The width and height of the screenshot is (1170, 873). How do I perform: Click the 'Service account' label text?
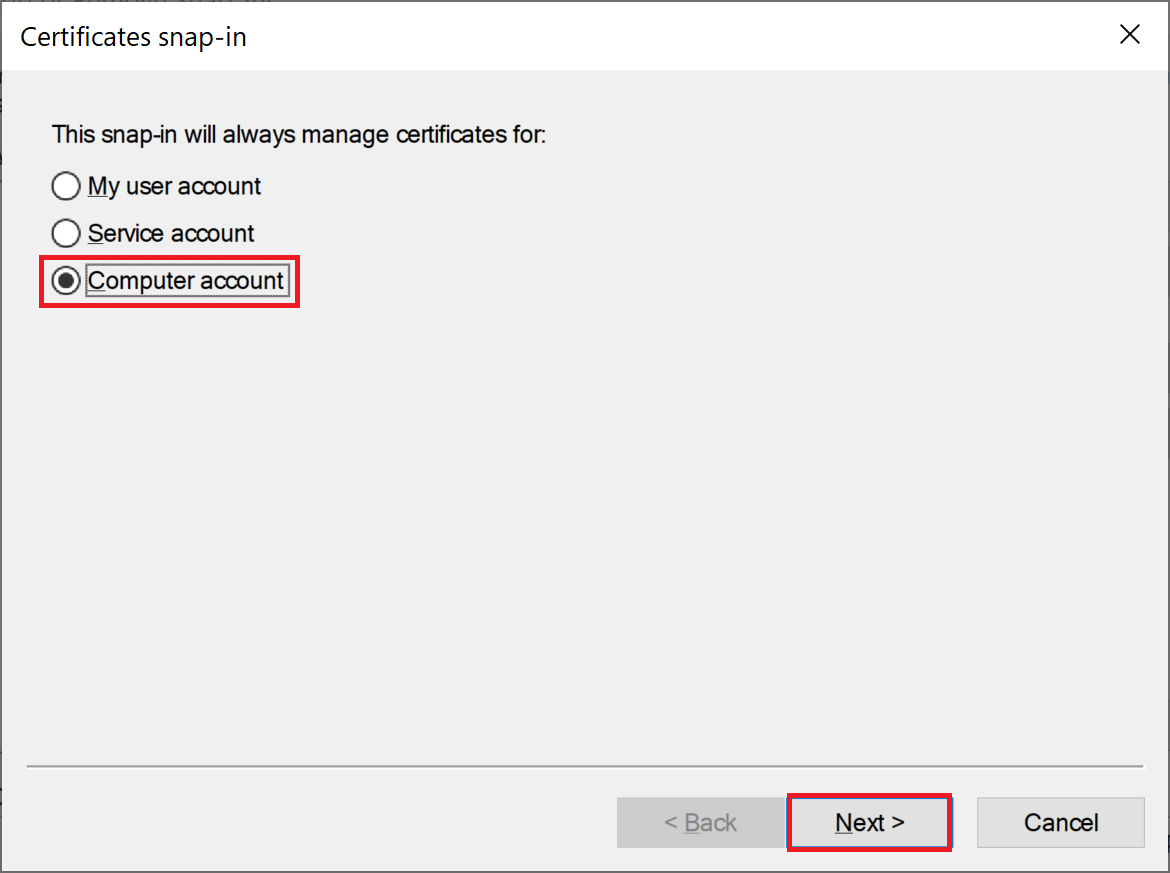[x=171, y=234]
